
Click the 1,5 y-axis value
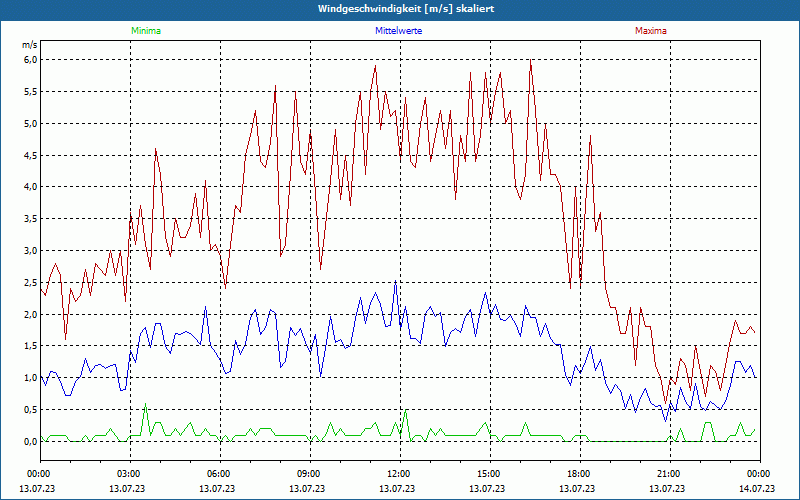pos(31,346)
